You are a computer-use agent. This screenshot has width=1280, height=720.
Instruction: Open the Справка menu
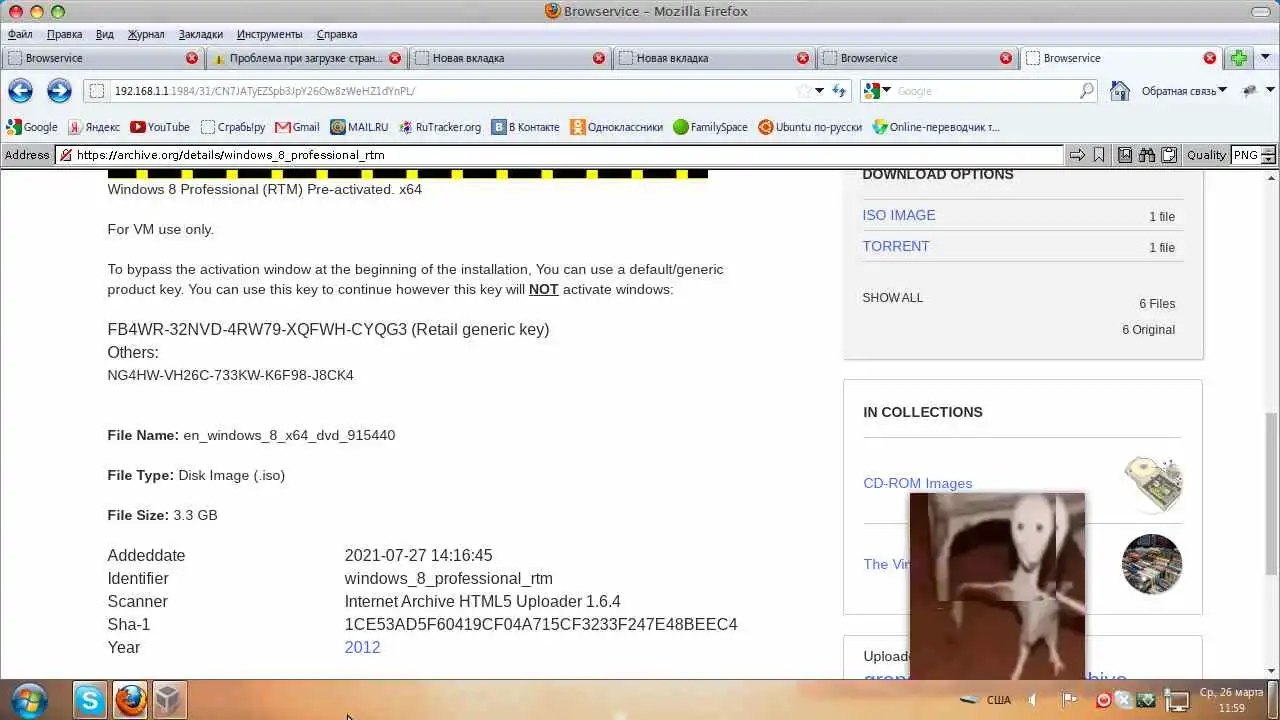(x=337, y=34)
